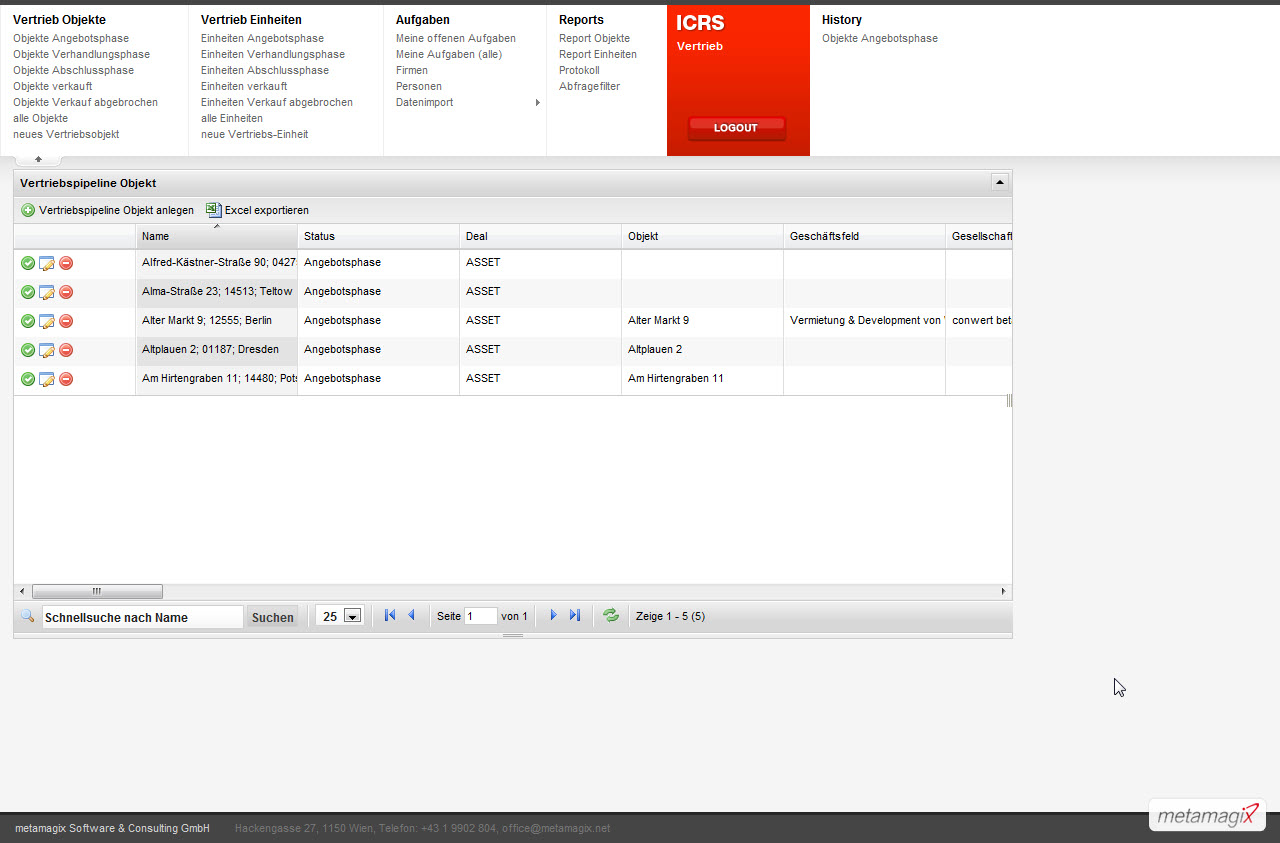
Task: Open Abfragefilter menu item
Action: (x=589, y=86)
